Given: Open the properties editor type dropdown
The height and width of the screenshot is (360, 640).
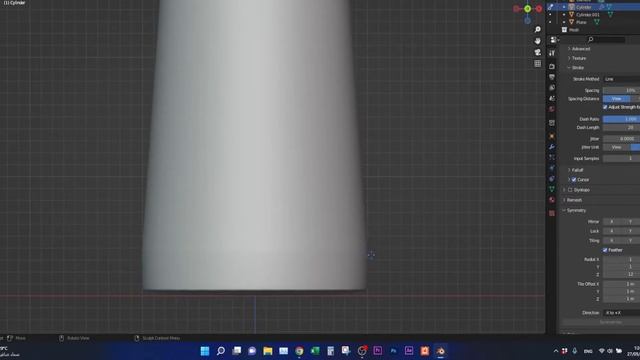Looking at the screenshot, I should (554, 40).
